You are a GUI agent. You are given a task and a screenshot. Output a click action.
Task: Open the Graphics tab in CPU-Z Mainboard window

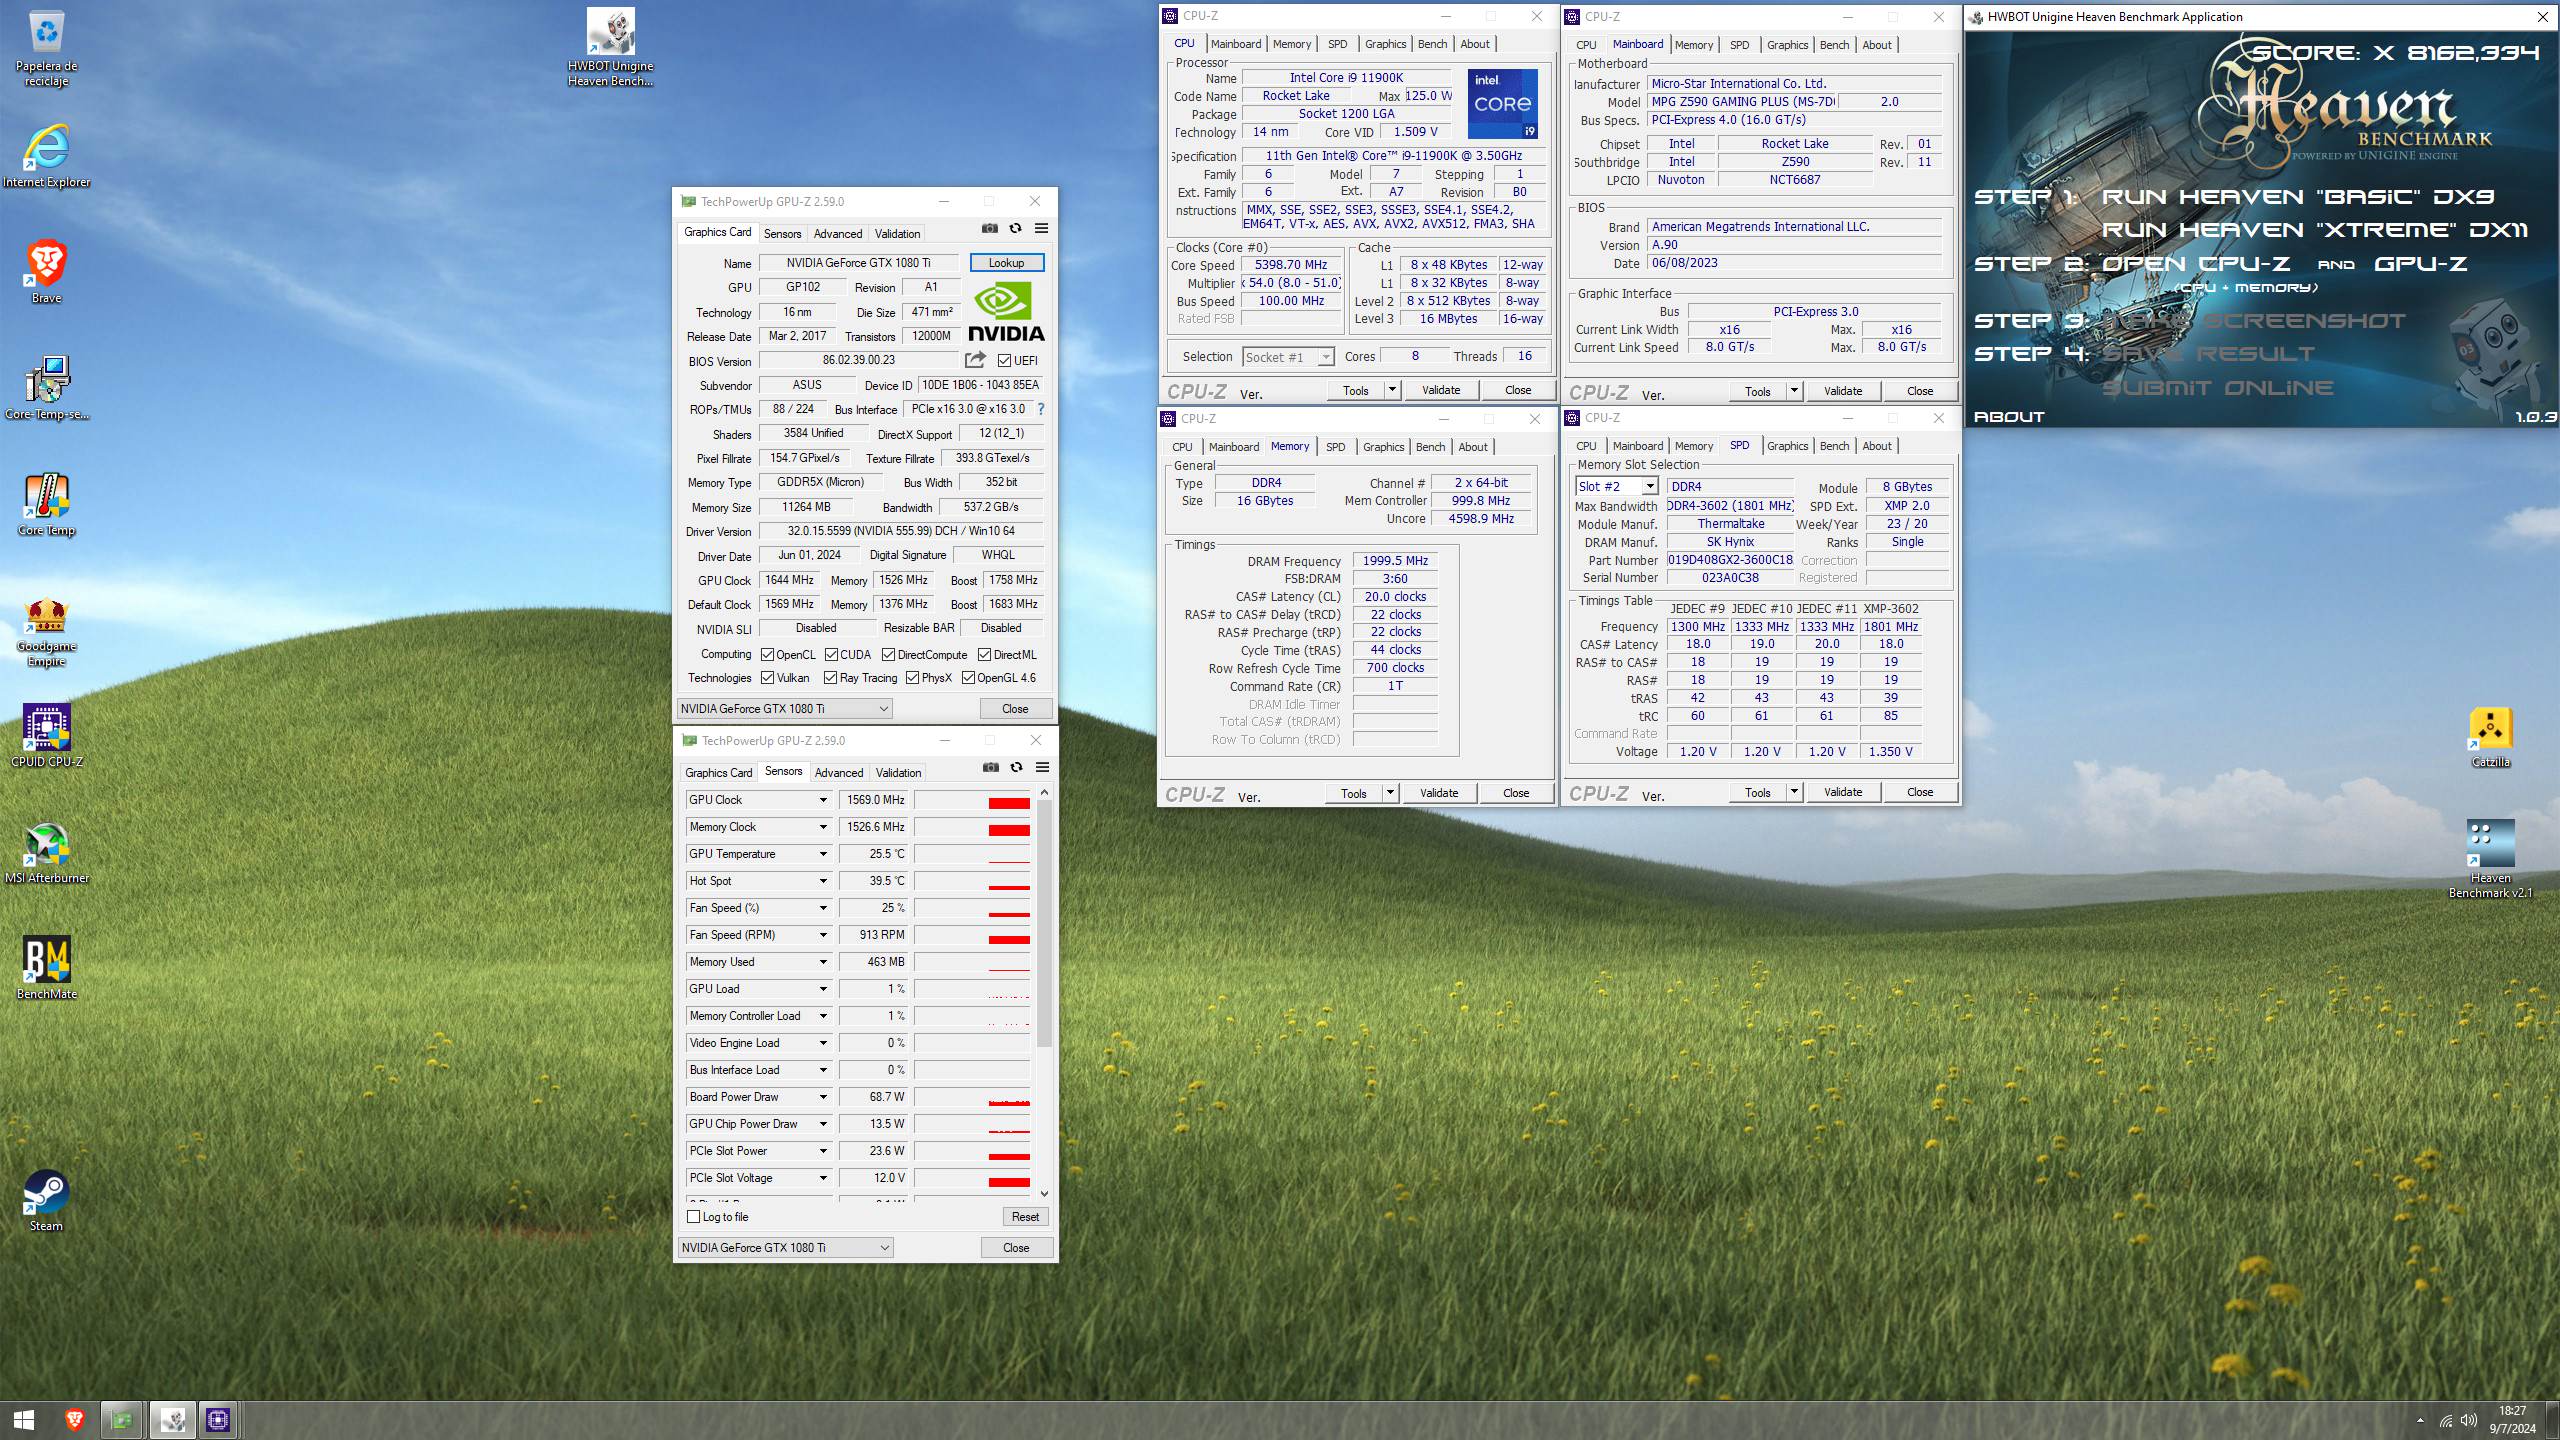[1787, 45]
